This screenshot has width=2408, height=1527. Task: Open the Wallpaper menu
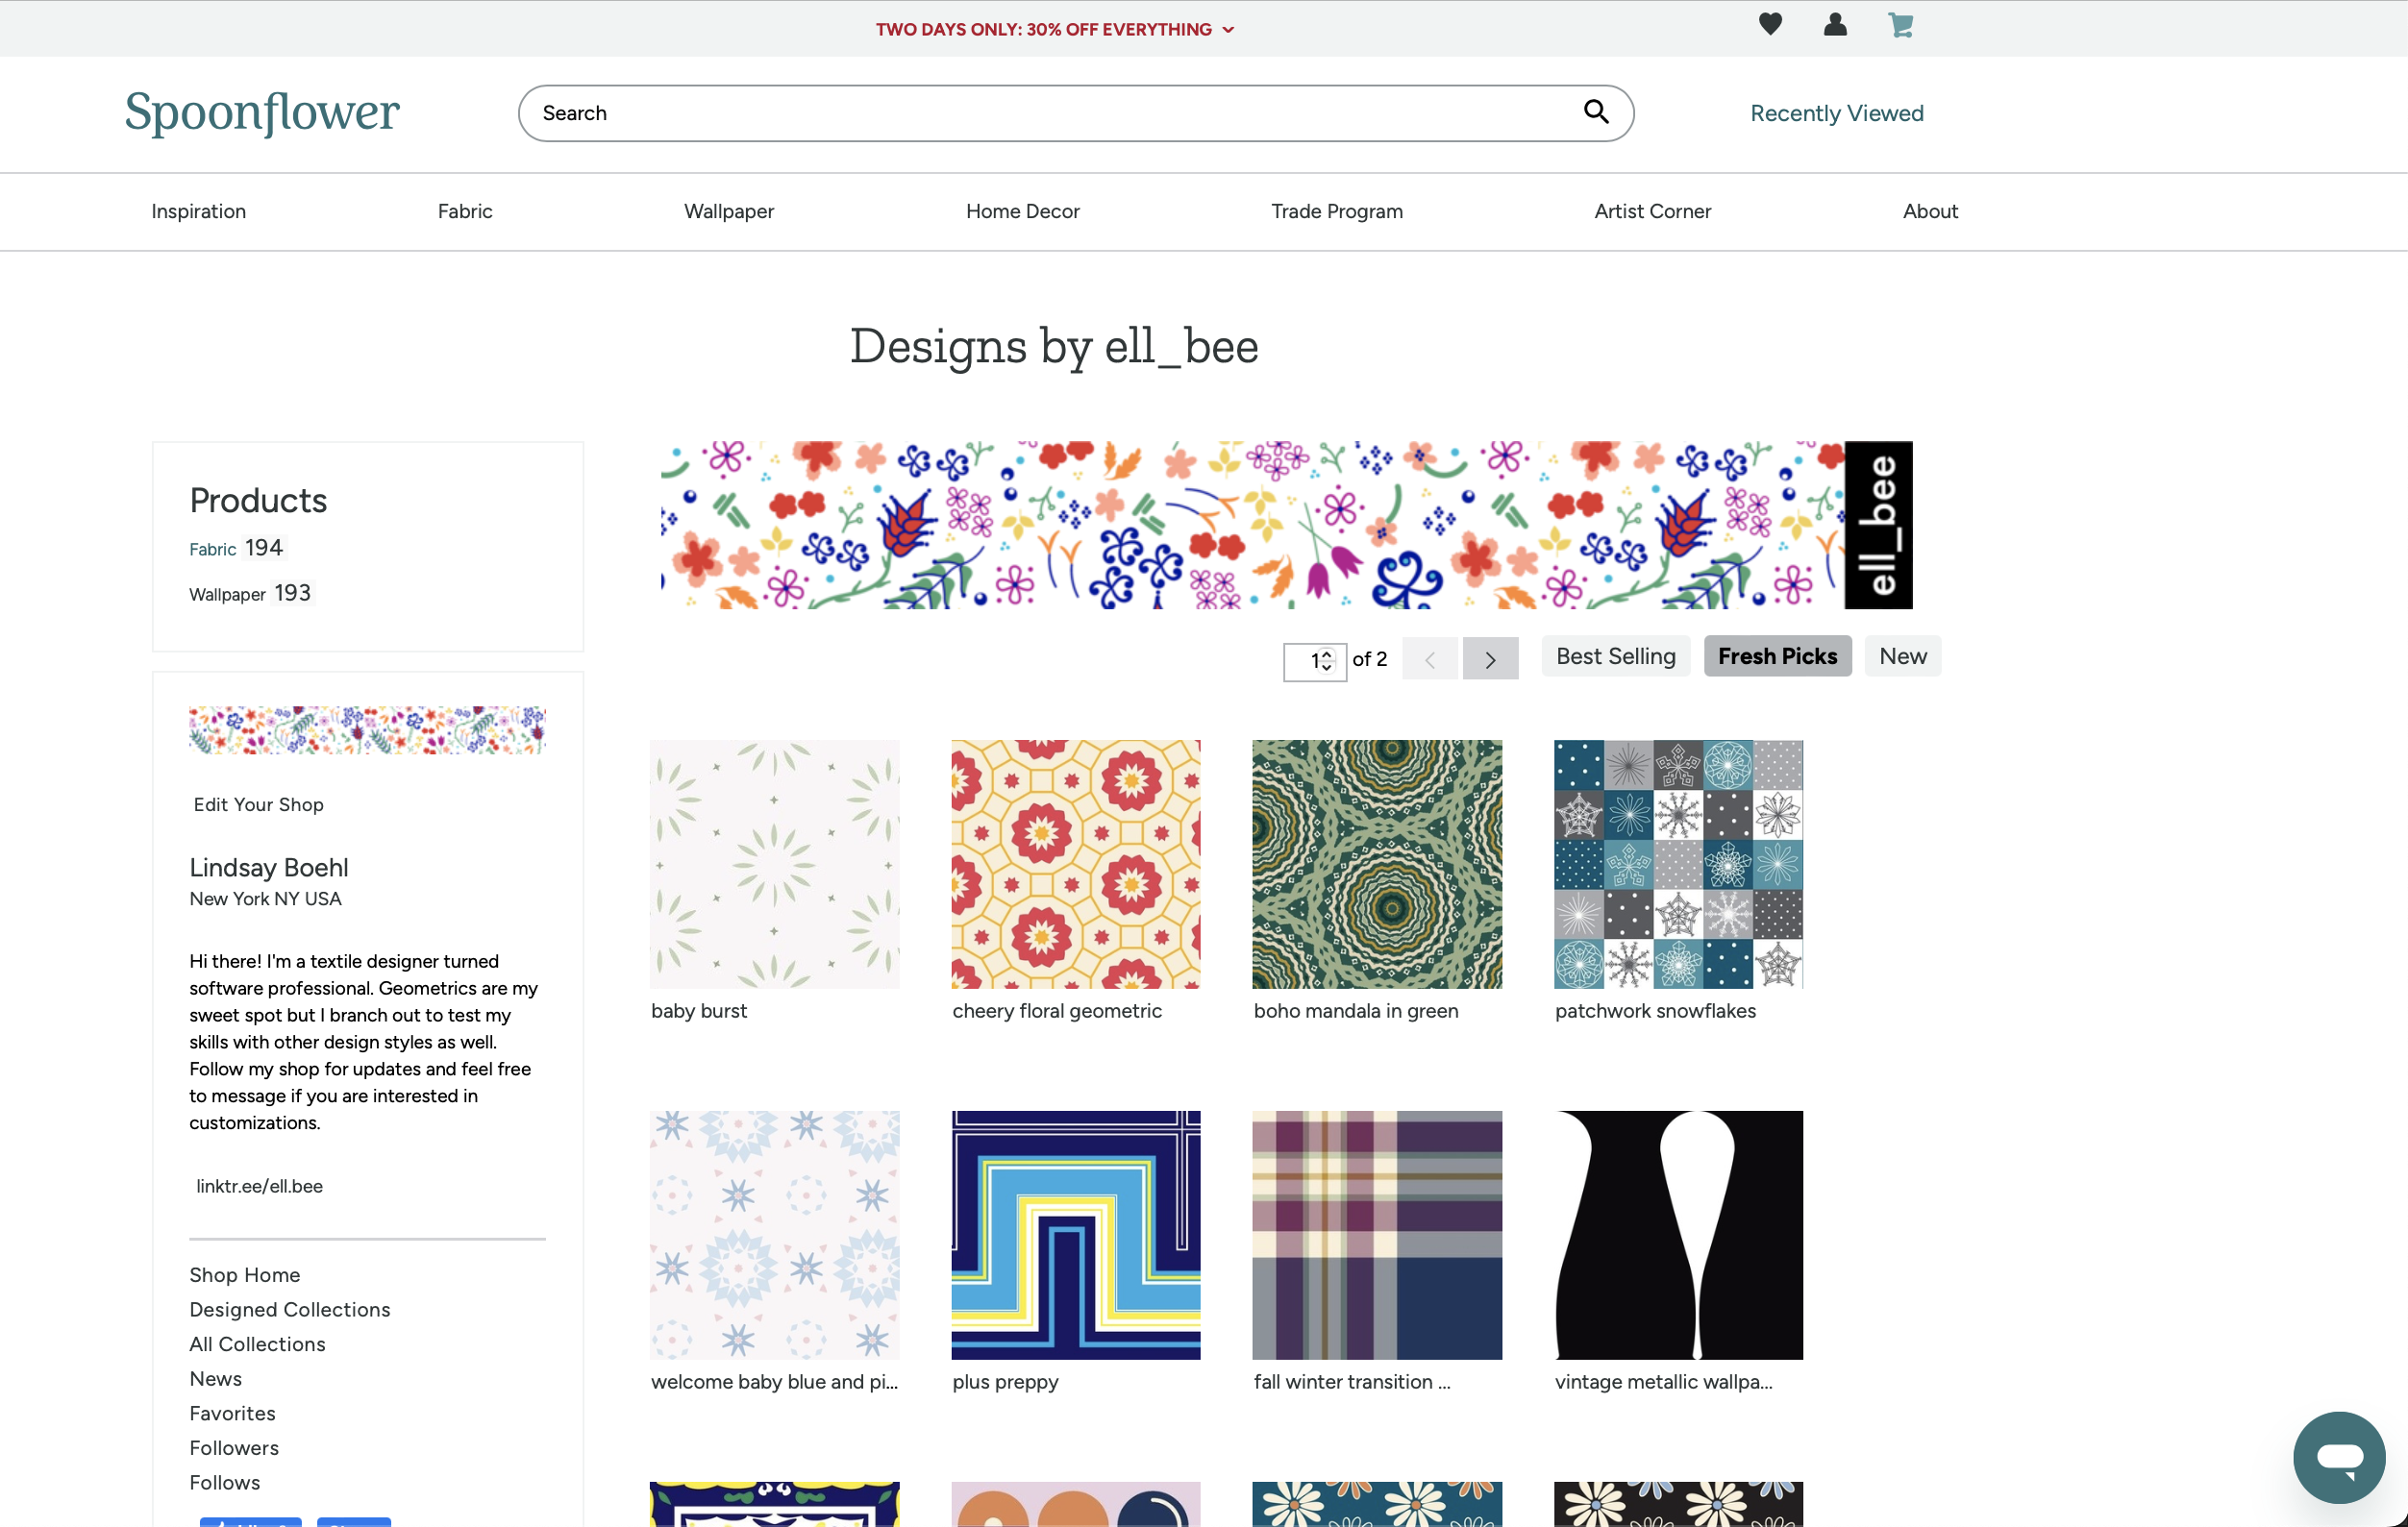click(729, 211)
